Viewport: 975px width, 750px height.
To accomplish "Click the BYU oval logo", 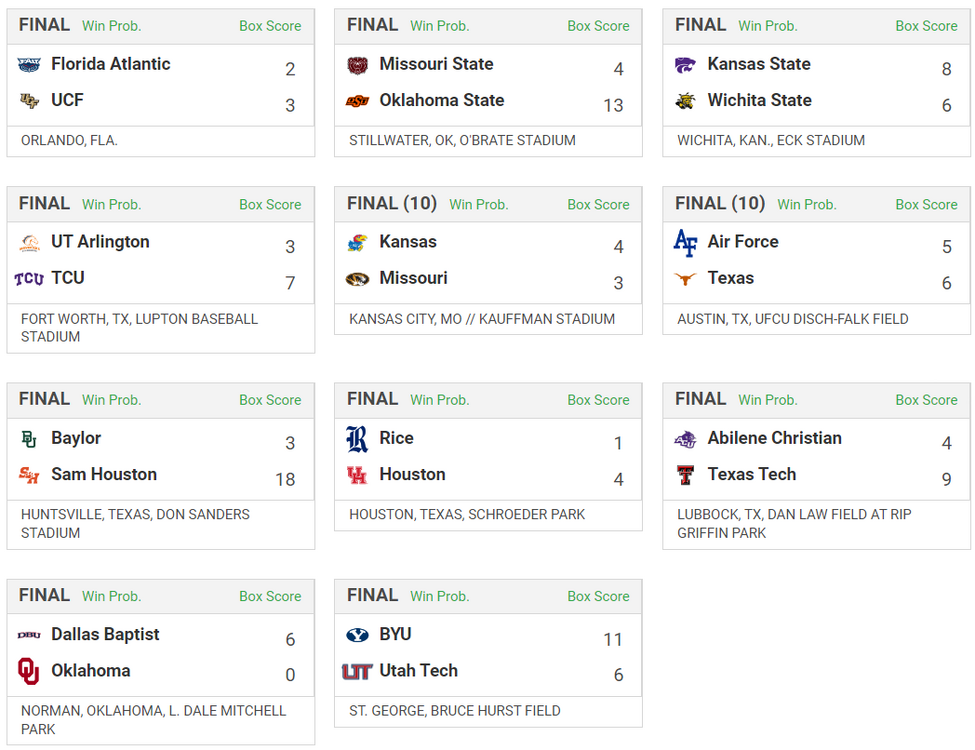I will 357,635.
